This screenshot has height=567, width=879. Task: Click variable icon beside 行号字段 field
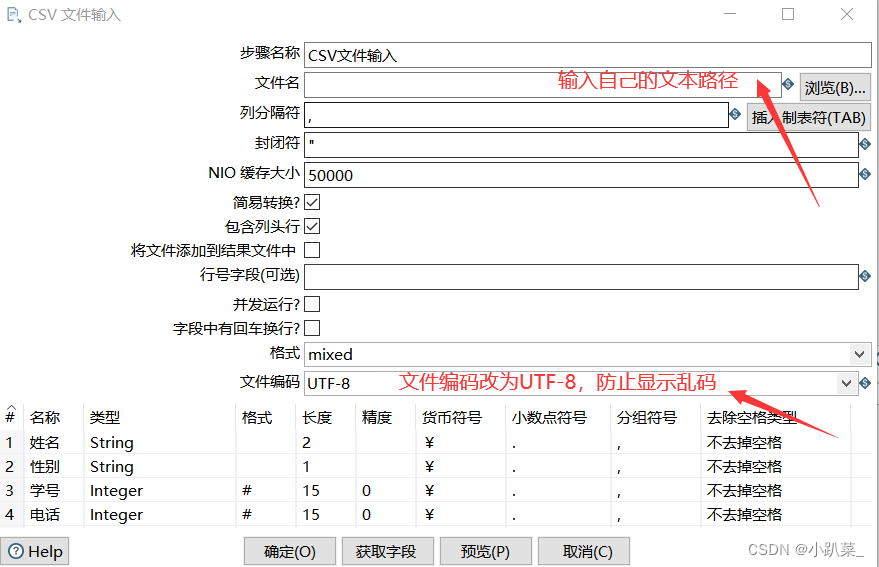tap(865, 276)
